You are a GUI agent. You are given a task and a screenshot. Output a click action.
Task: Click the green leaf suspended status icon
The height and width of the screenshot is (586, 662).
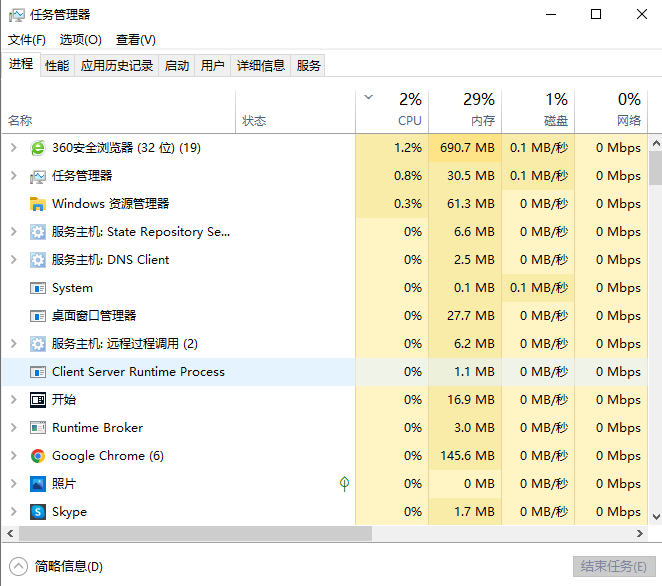(344, 484)
